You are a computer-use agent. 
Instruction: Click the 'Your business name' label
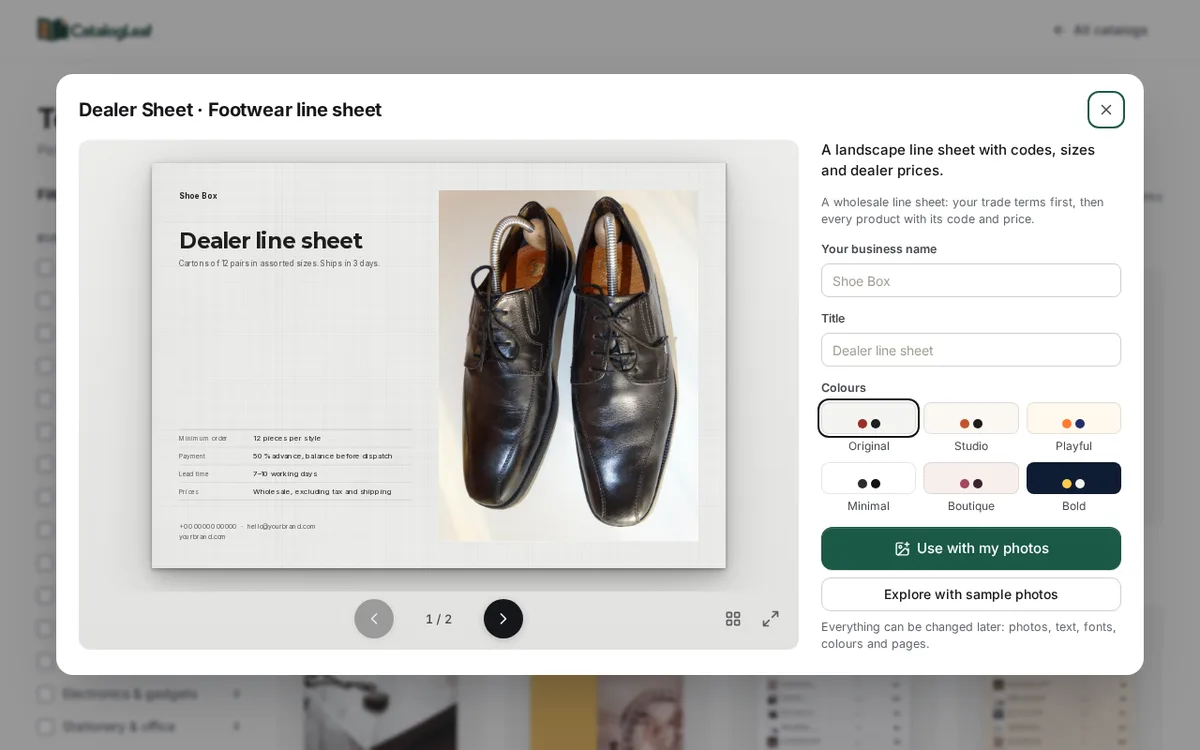click(879, 249)
